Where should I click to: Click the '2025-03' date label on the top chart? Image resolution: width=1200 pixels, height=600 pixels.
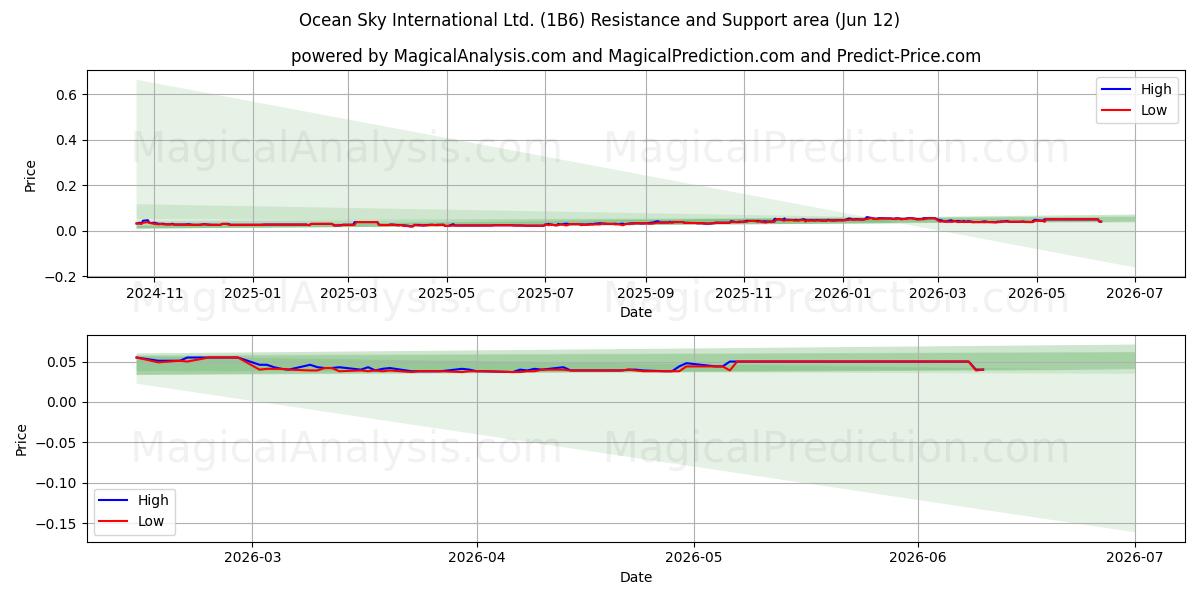pos(348,295)
